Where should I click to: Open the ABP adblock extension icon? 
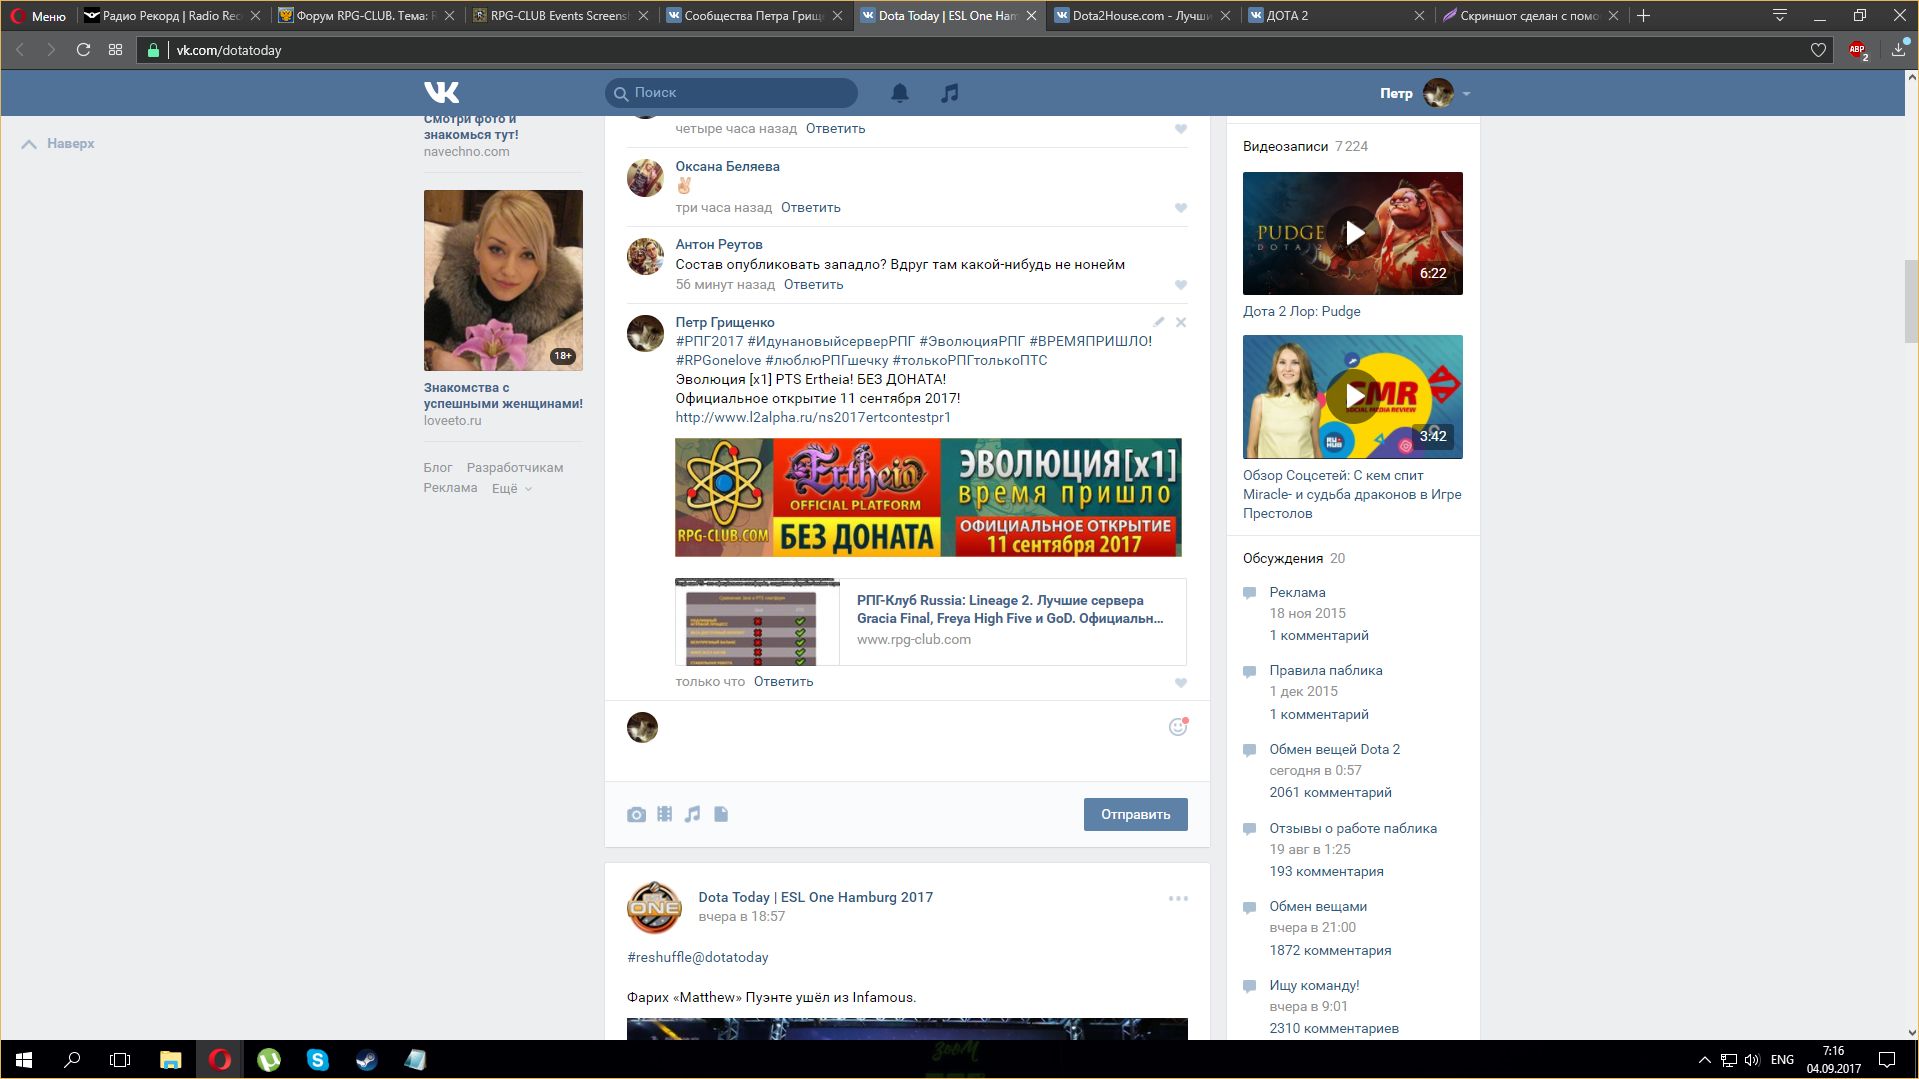pyautogui.click(x=1858, y=50)
